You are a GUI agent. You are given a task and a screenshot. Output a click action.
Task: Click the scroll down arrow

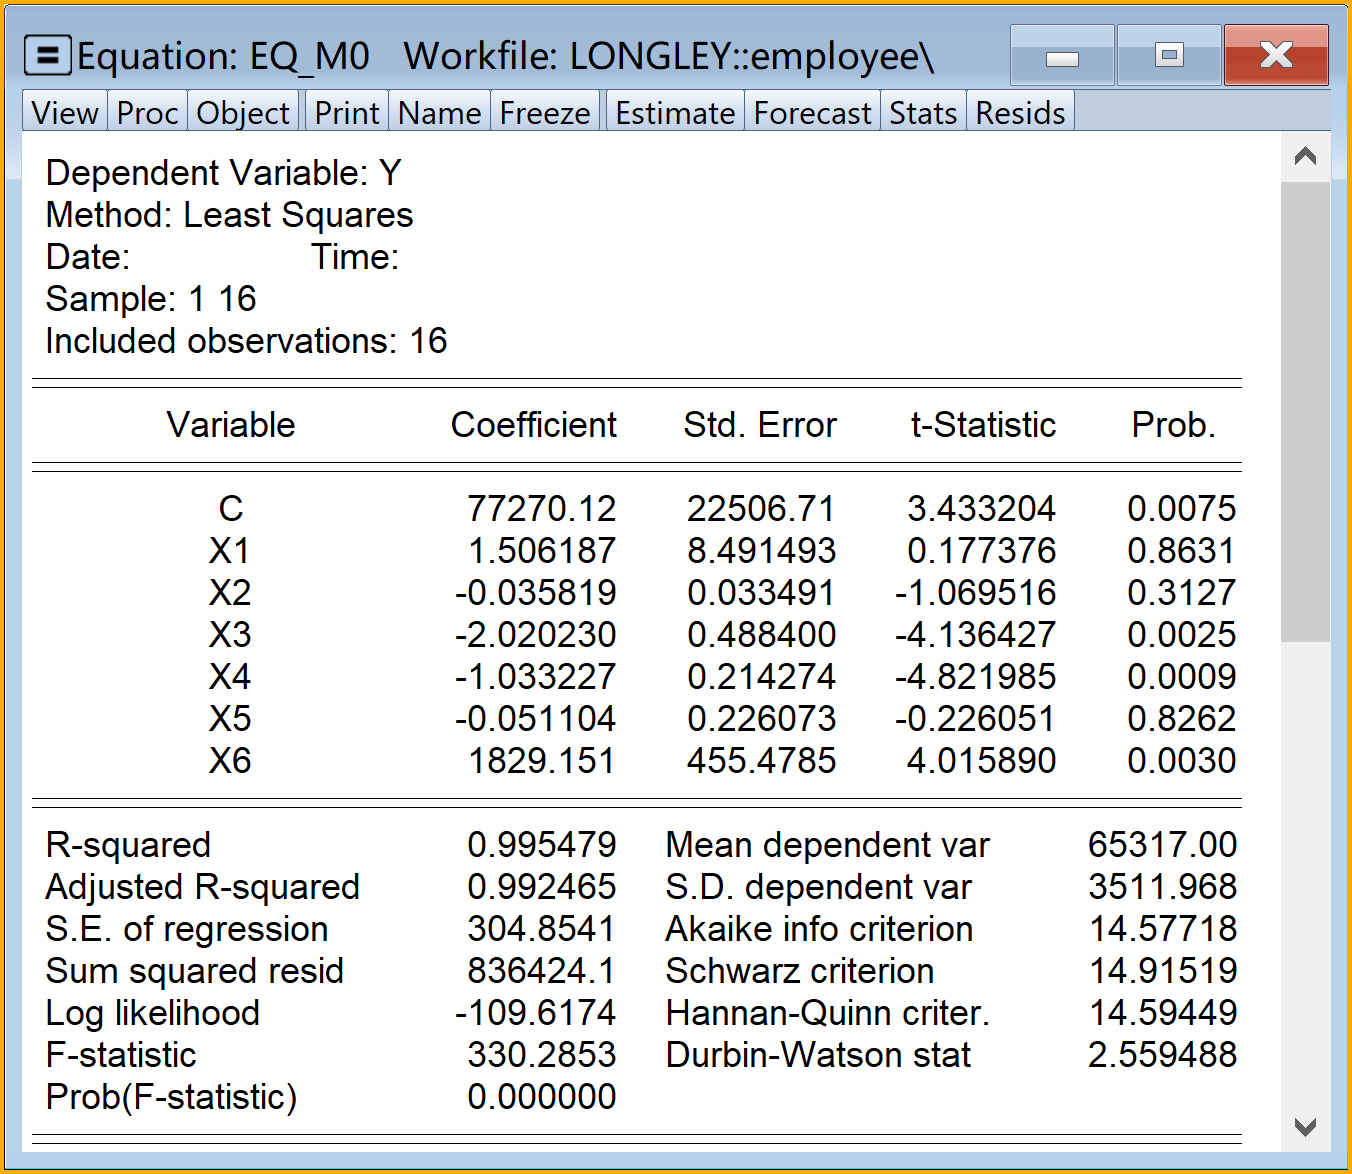[x=1305, y=1127]
